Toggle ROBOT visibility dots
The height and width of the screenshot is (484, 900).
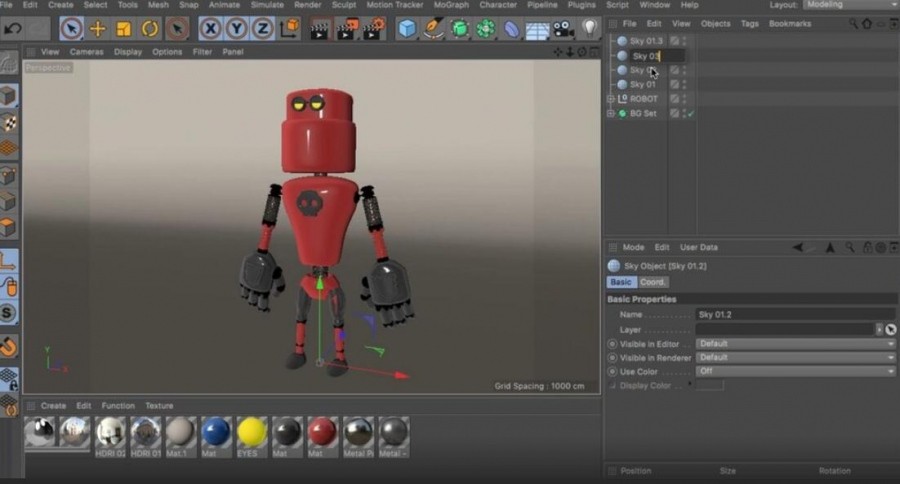pos(684,99)
